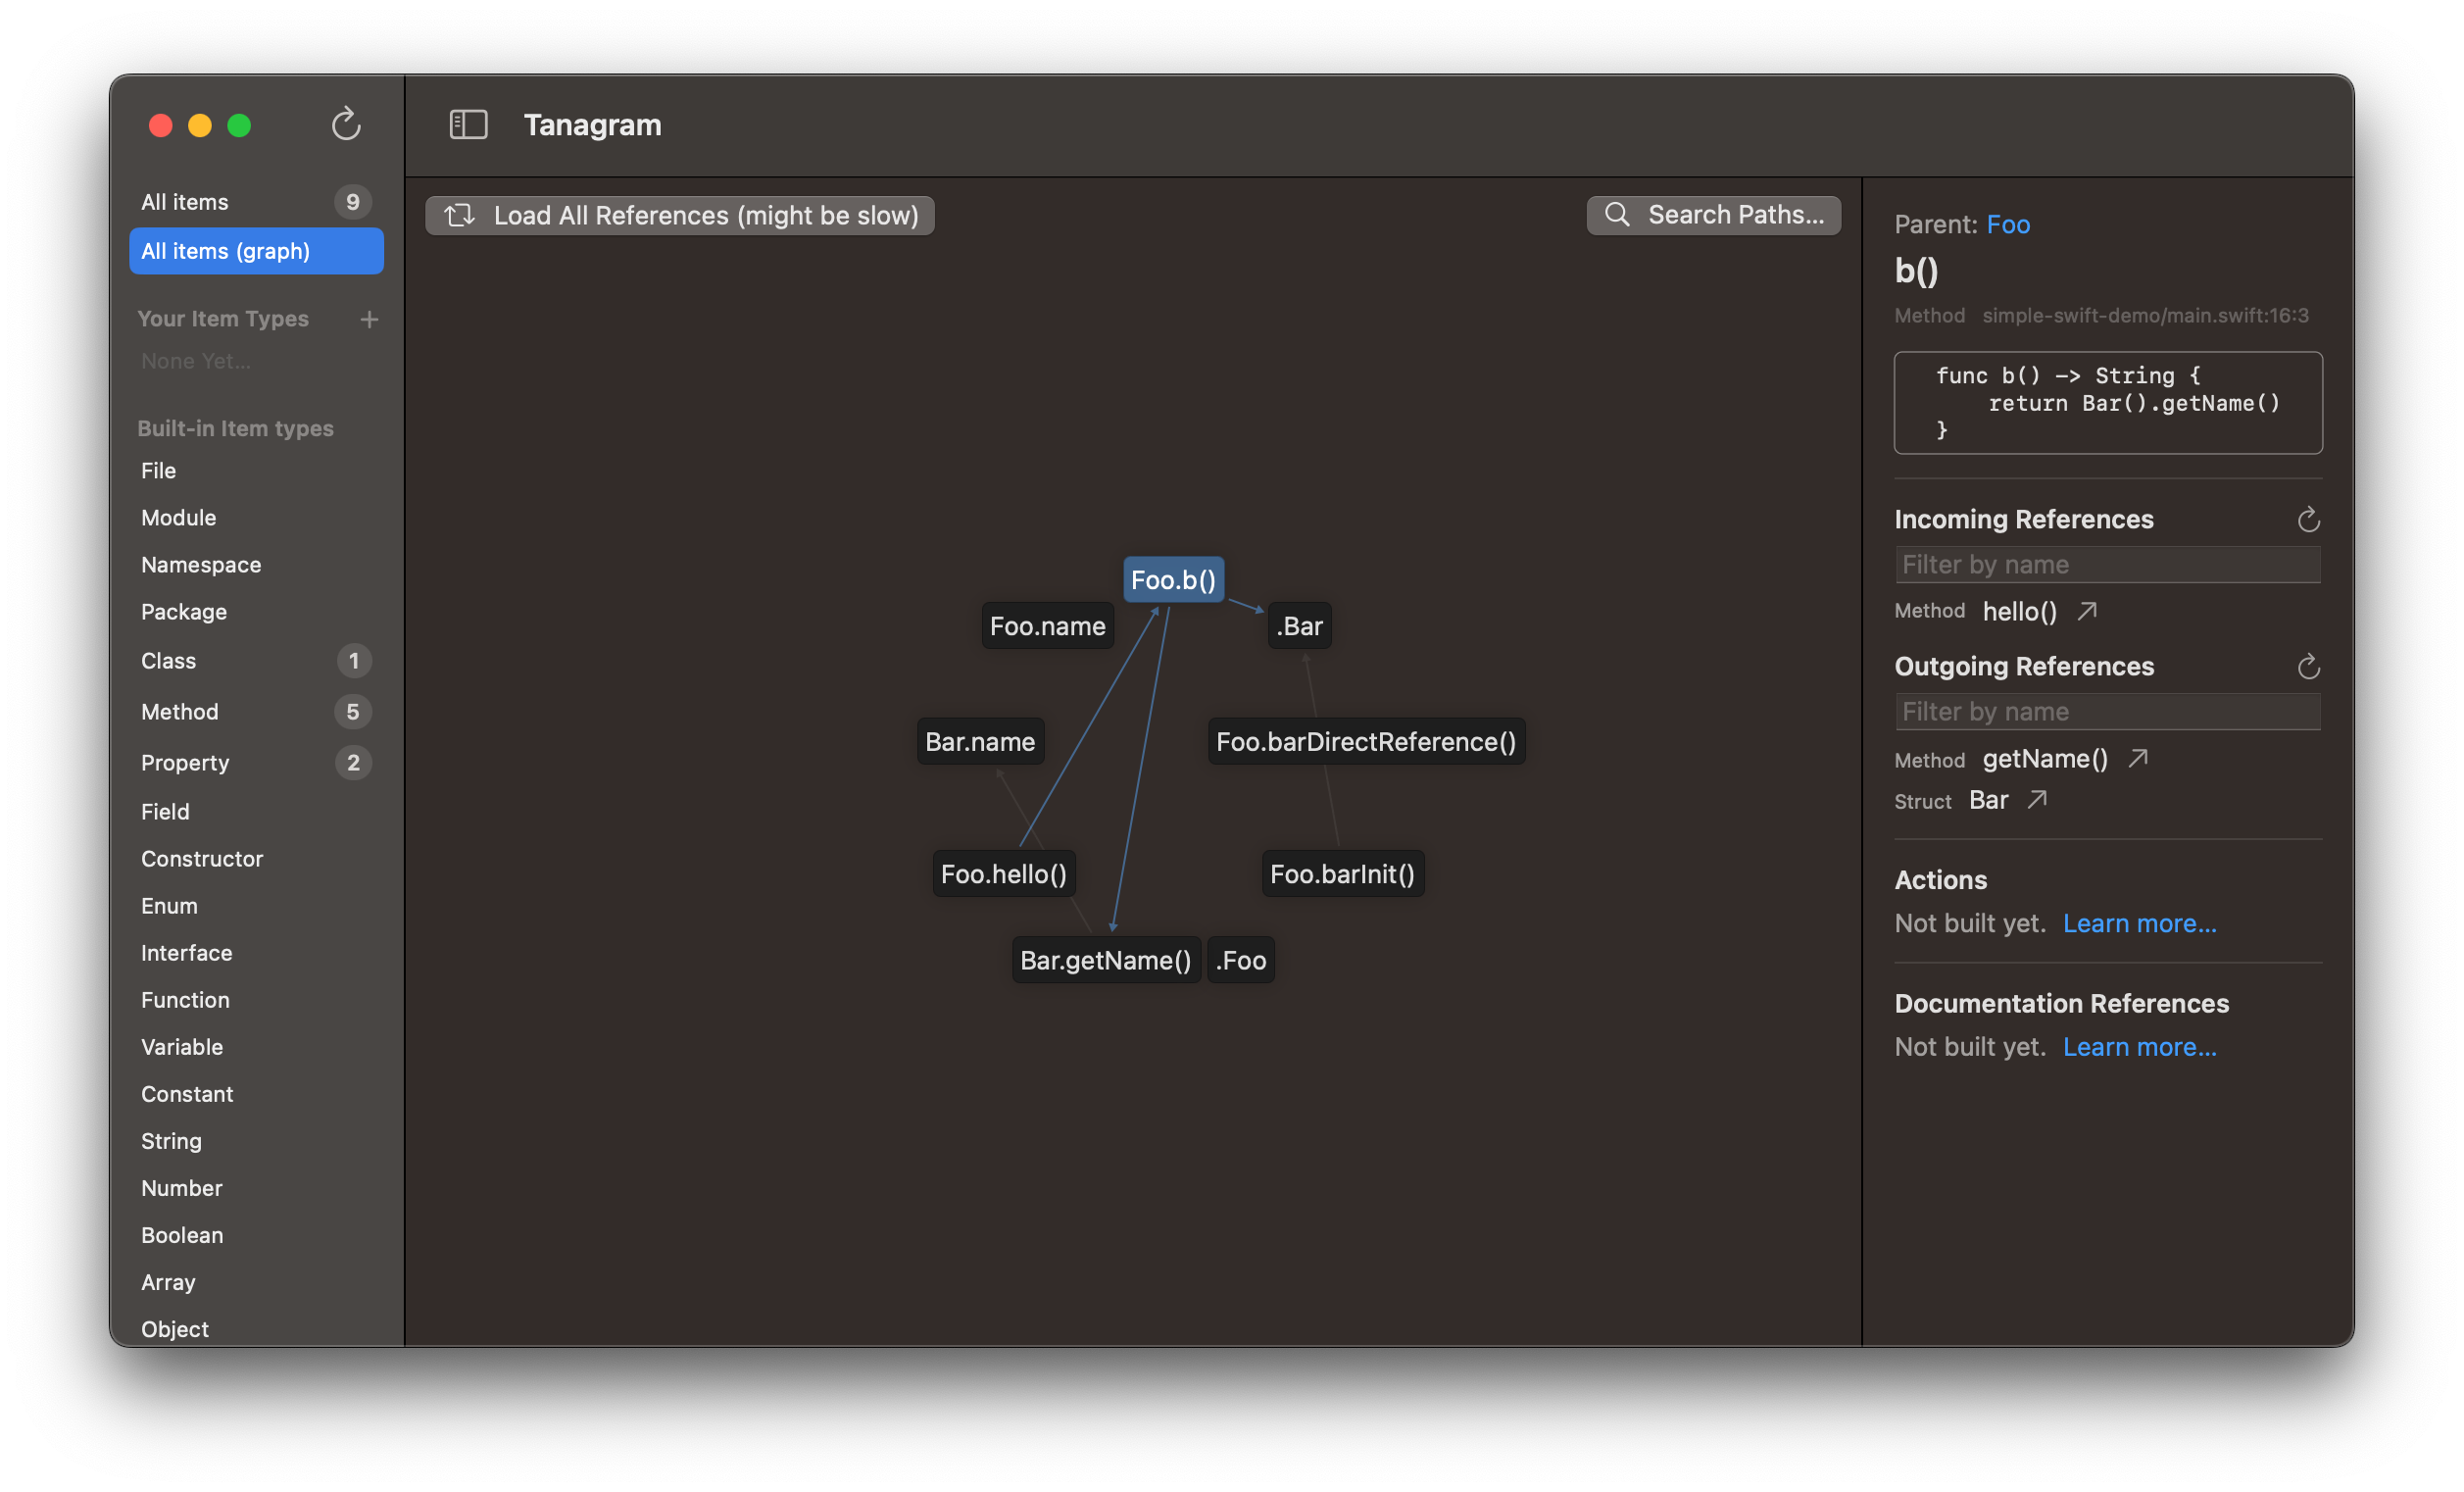
Task: Expand the Method item type in sidebar
Action: (177, 711)
